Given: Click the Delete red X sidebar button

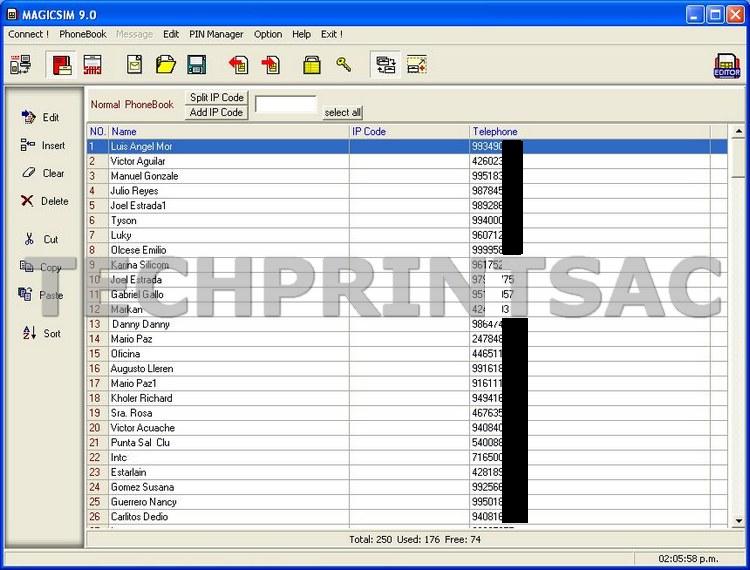Looking at the screenshot, I should click(44, 201).
